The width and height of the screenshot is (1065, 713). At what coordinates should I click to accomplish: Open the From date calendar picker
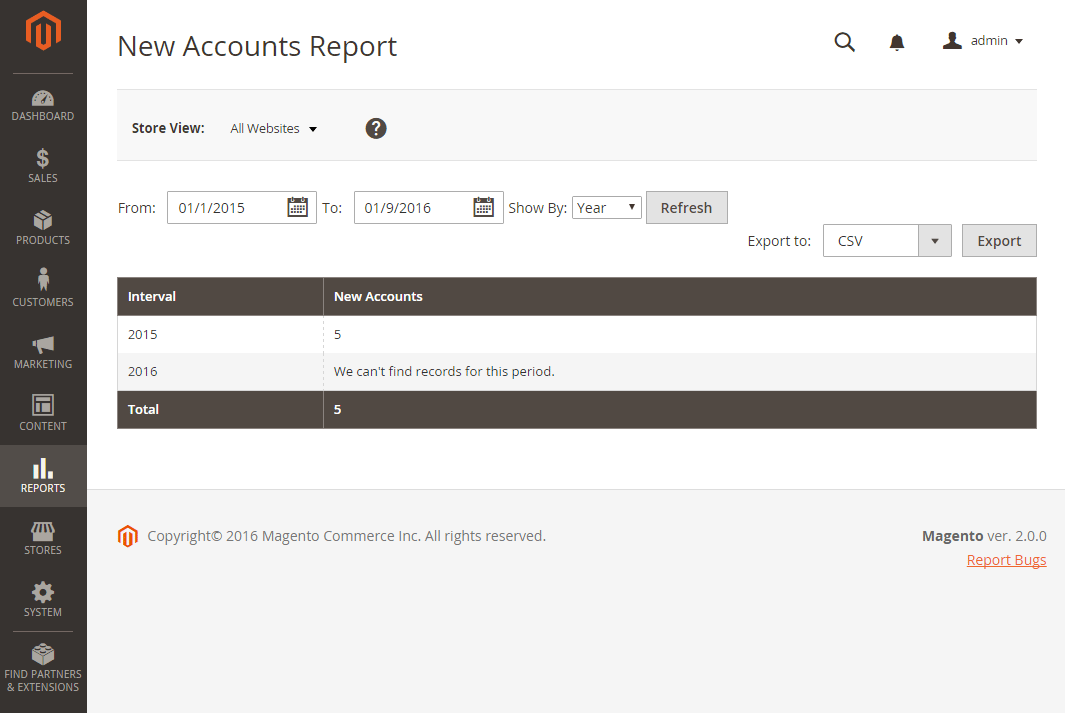tap(297, 207)
